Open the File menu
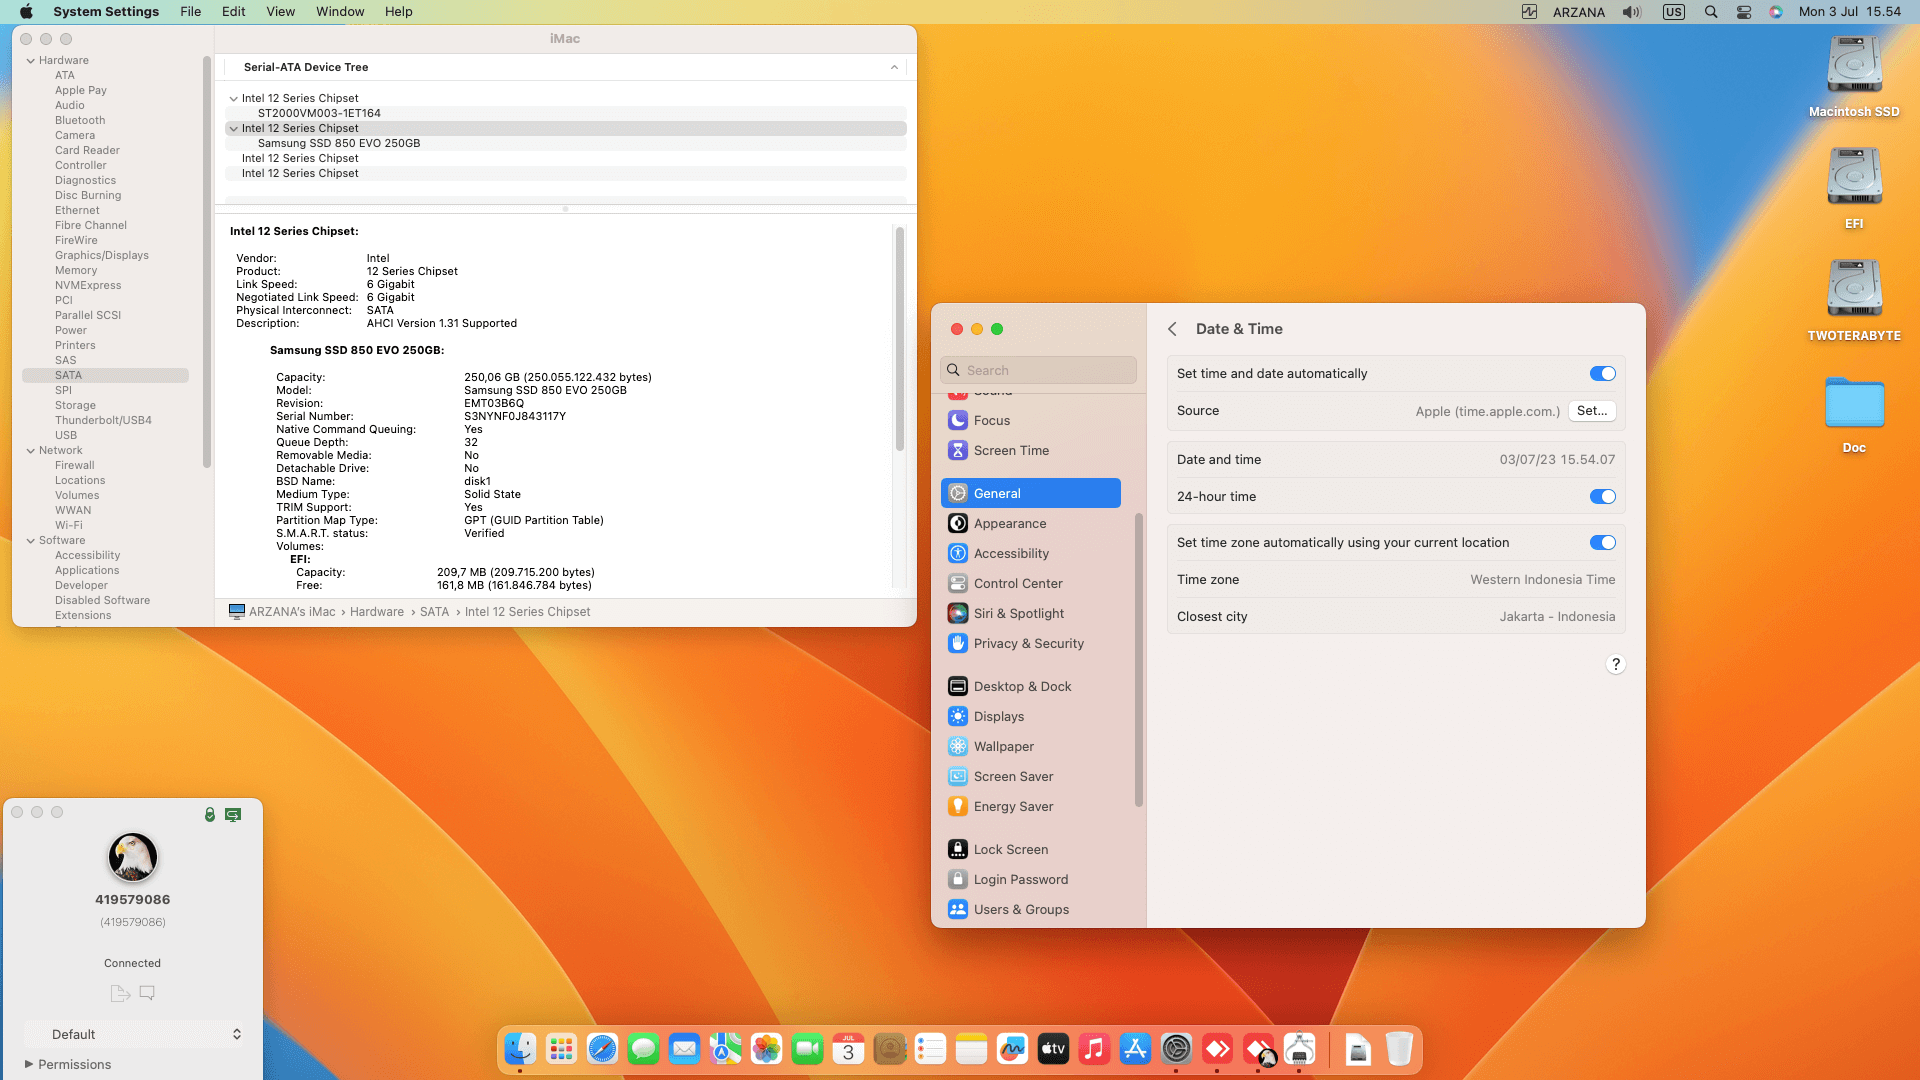Image resolution: width=1920 pixels, height=1080 pixels. pyautogui.click(x=190, y=12)
